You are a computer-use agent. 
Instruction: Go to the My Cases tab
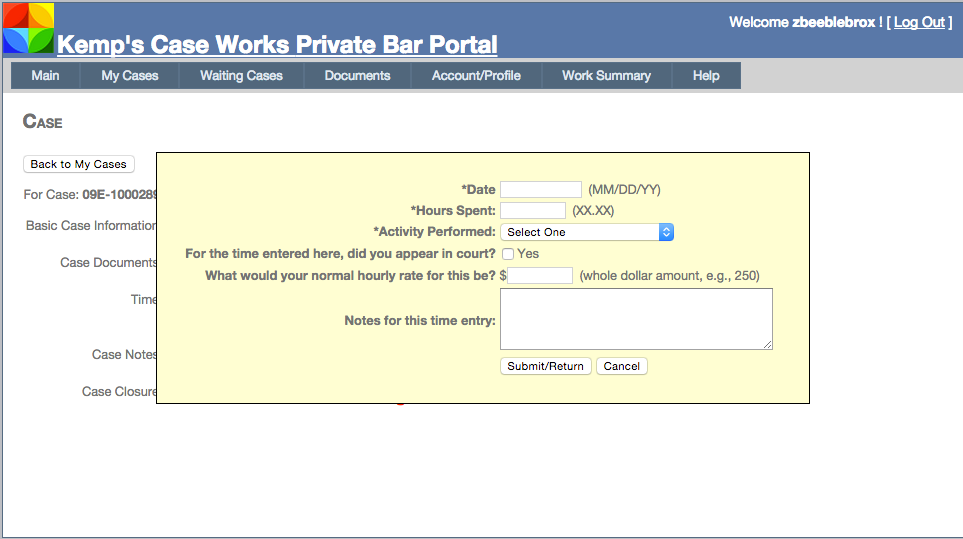pyautogui.click(x=130, y=76)
